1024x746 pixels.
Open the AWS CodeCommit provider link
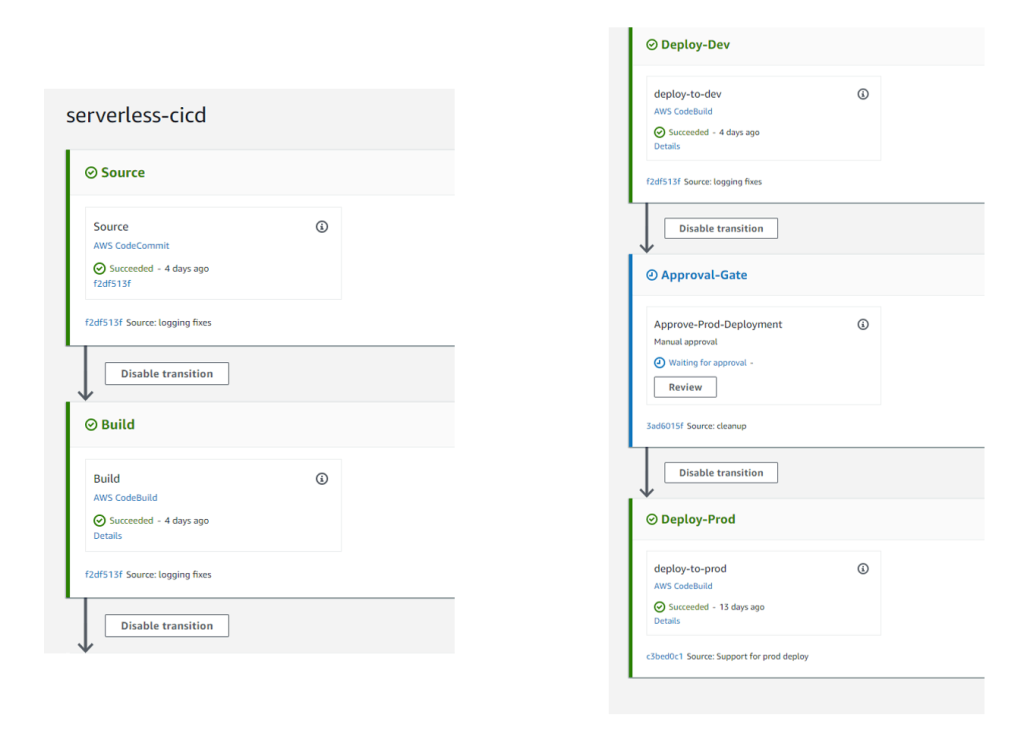click(131, 245)
